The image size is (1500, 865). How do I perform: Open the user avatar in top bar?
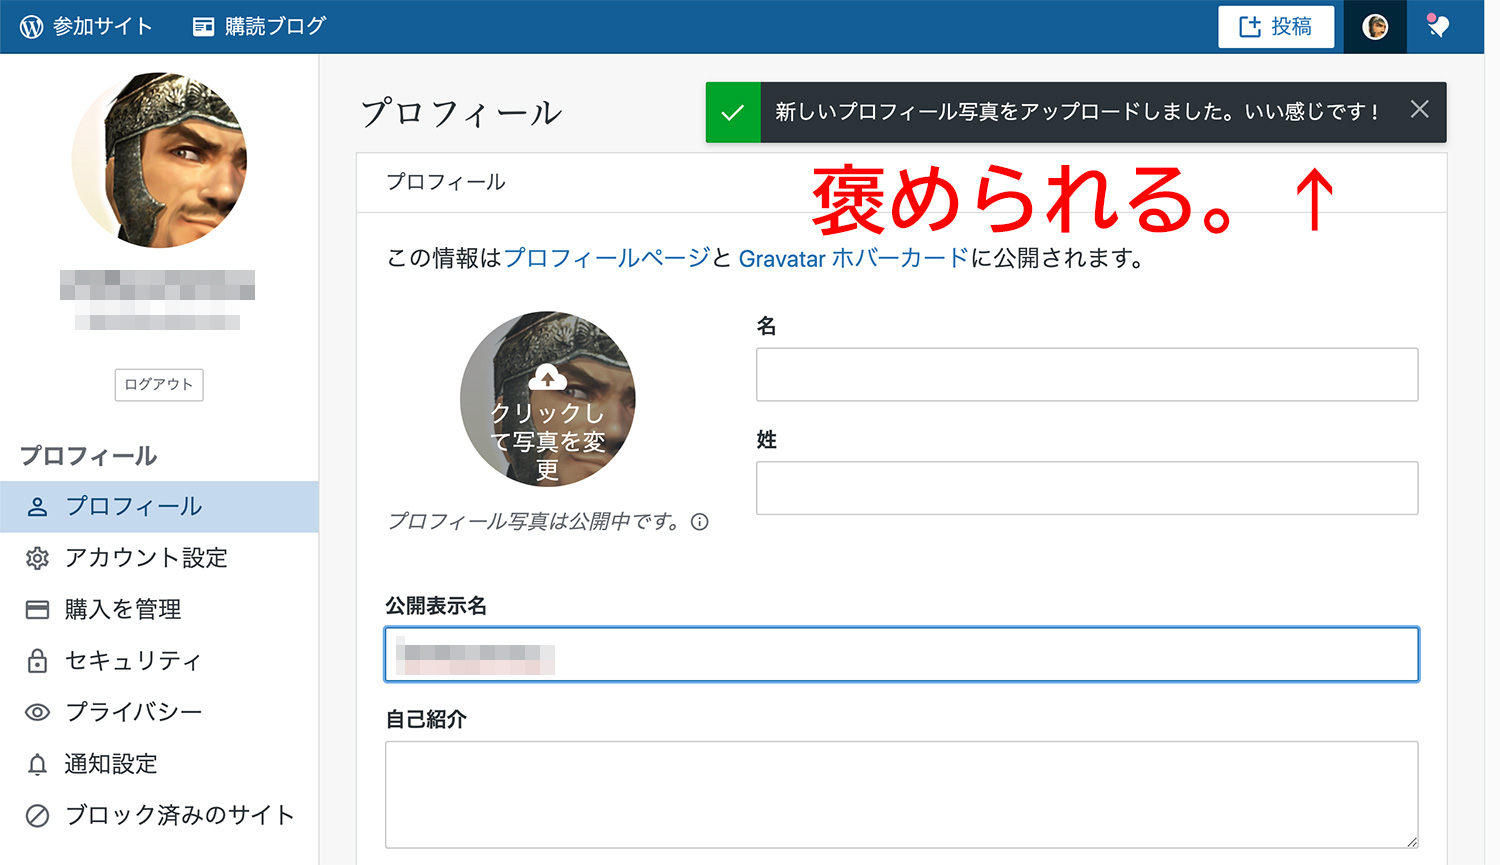pyautogui.click(x=1375, y=27)
